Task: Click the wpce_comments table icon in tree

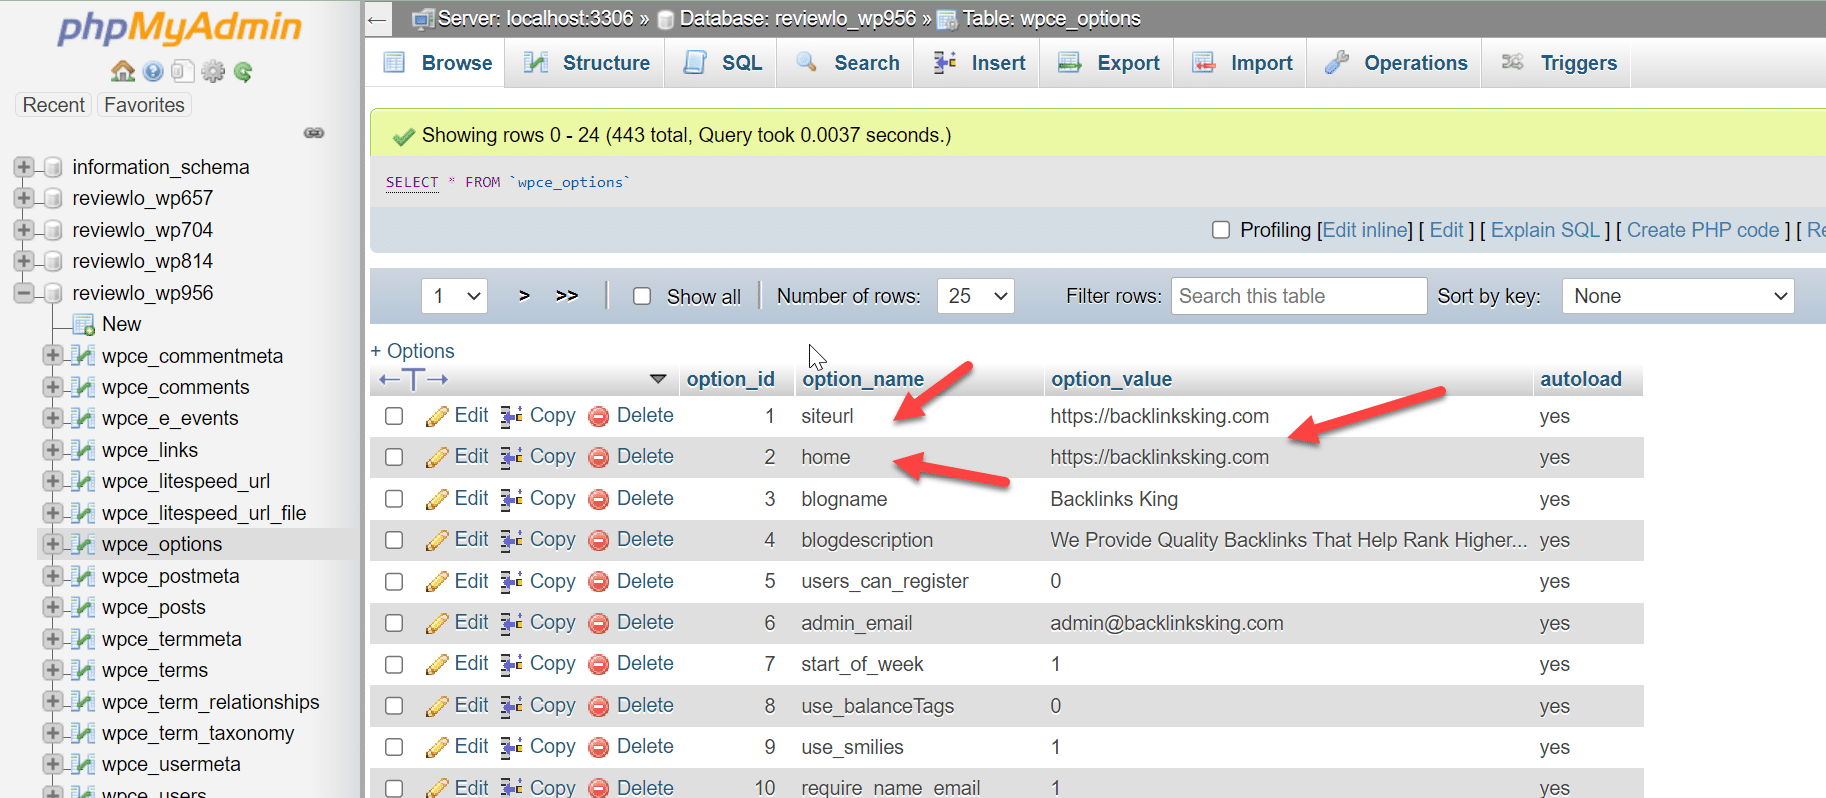Action: pyautogui.click(x=84, y=387)
